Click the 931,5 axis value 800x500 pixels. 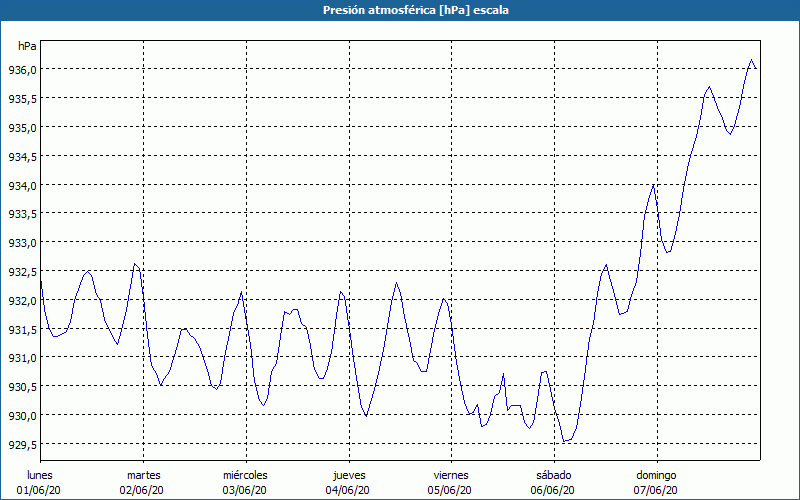point(22,330)
